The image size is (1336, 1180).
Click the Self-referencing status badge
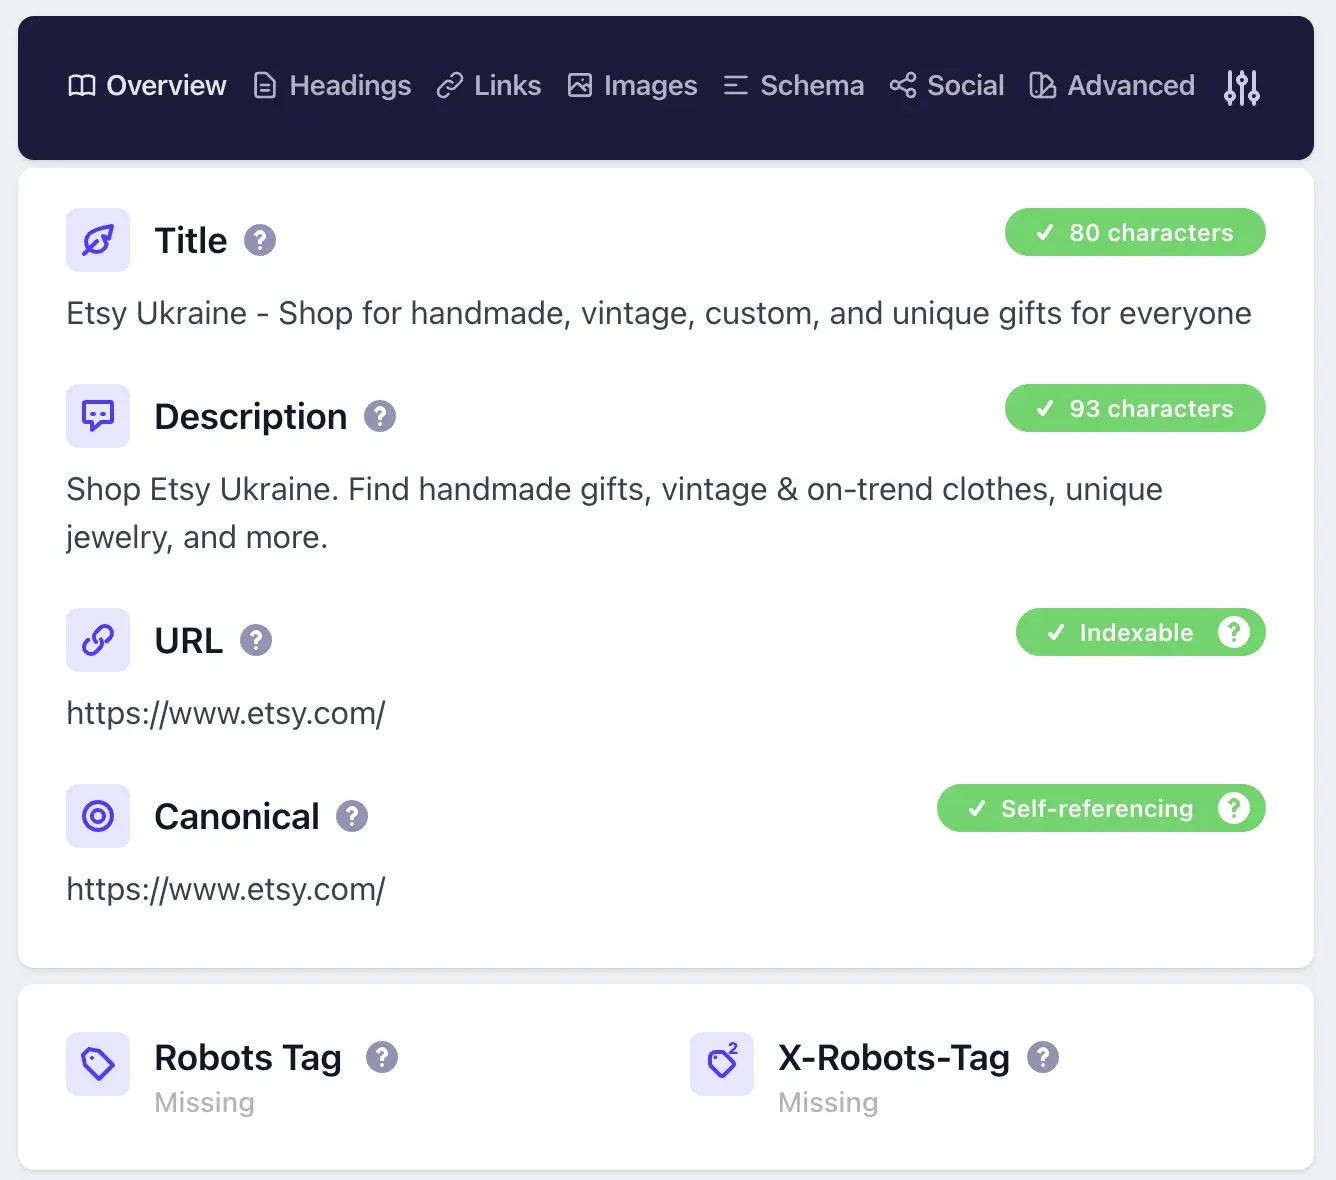point(1101,808)
